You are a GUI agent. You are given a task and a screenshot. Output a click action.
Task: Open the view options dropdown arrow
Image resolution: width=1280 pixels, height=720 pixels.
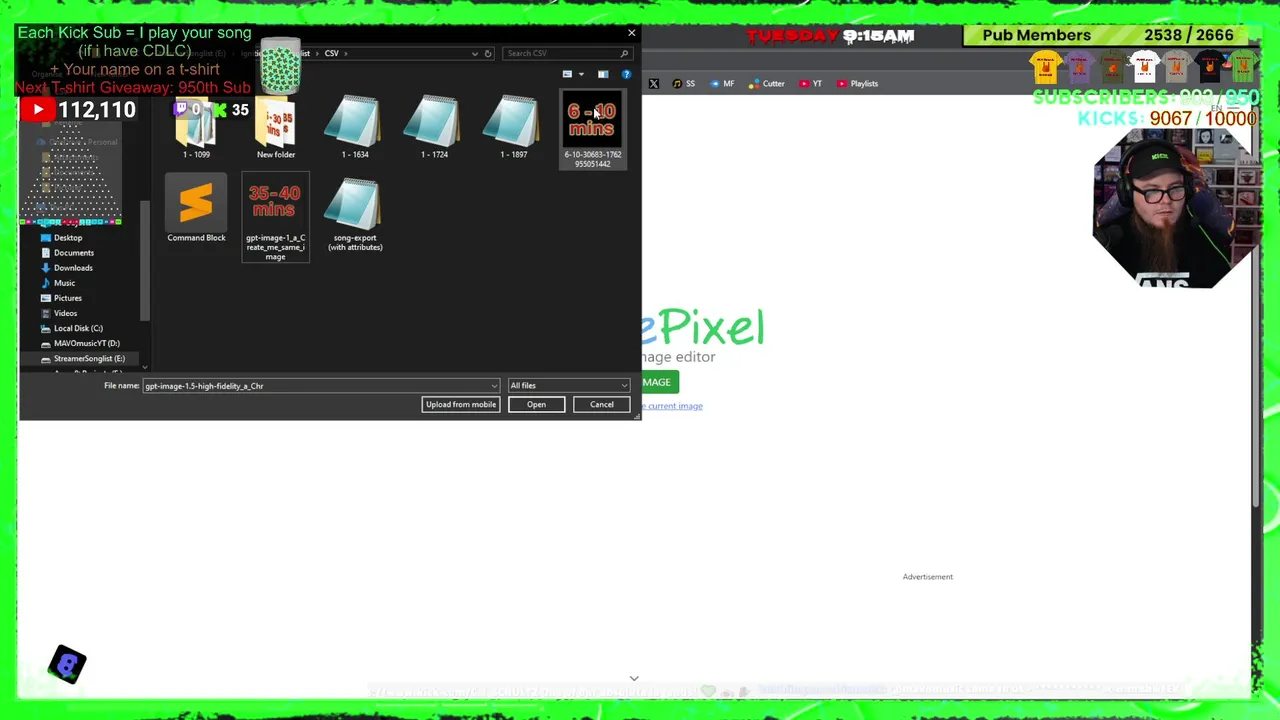click(581, 75)
